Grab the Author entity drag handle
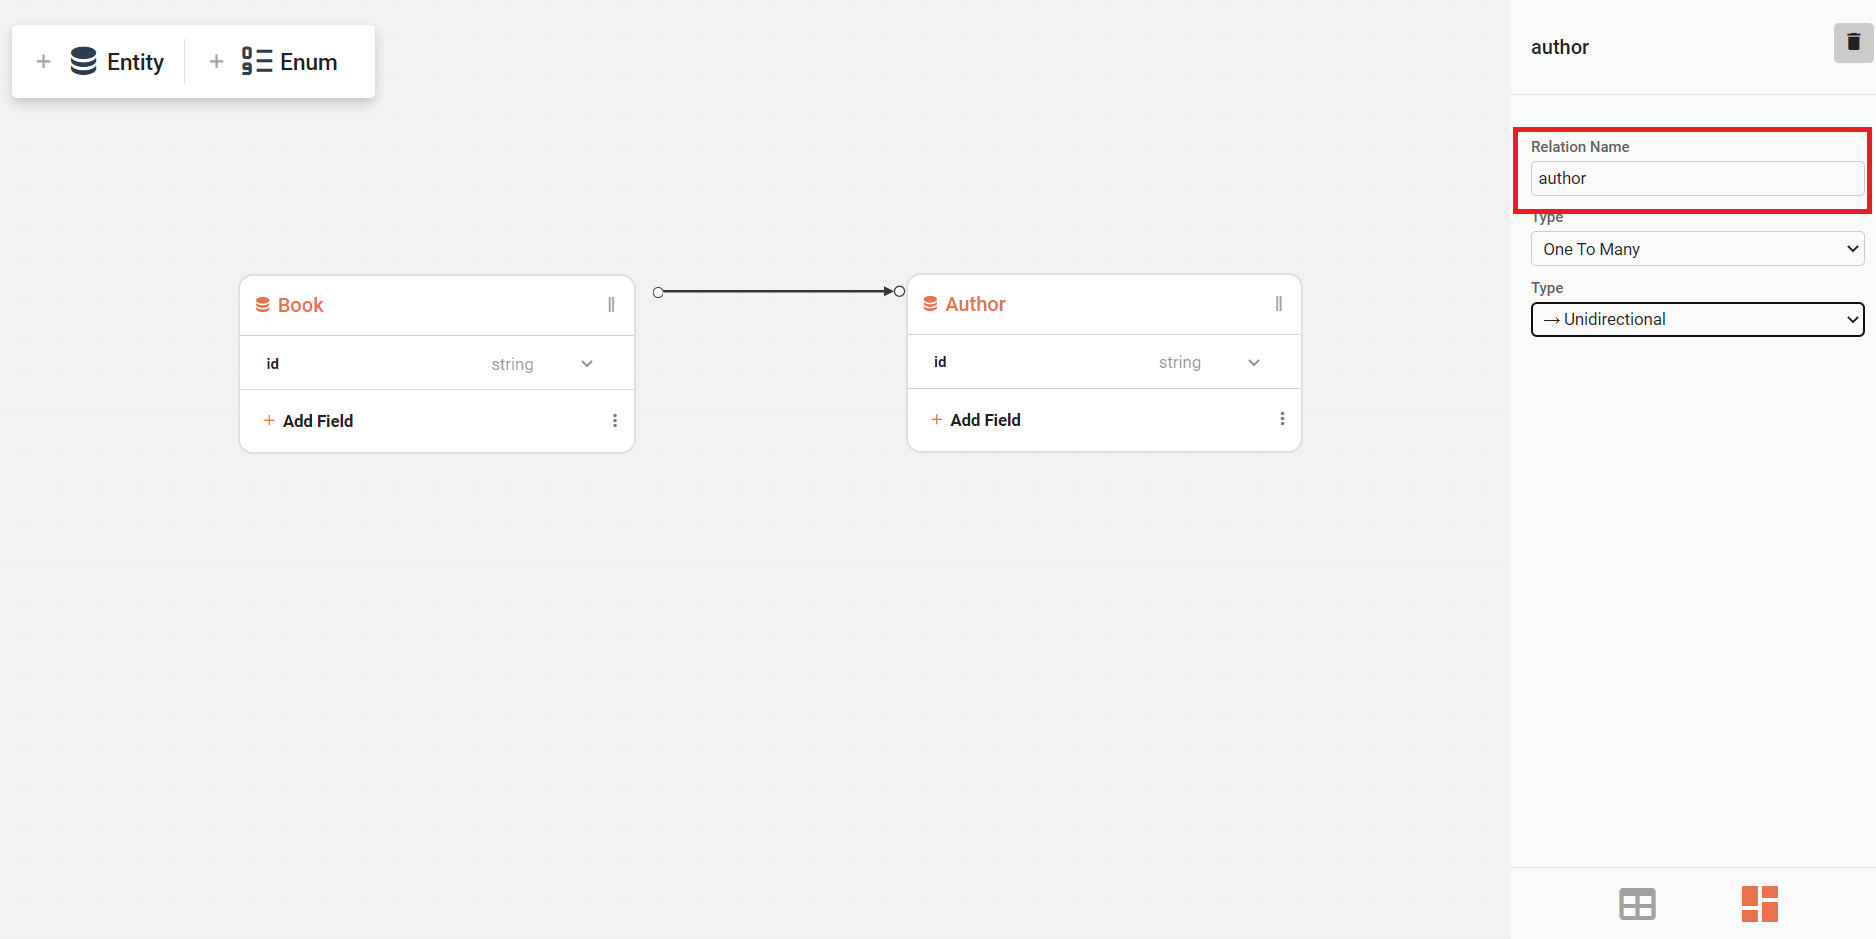This screenshot has width=1876, height=939. click(1278, 304)
